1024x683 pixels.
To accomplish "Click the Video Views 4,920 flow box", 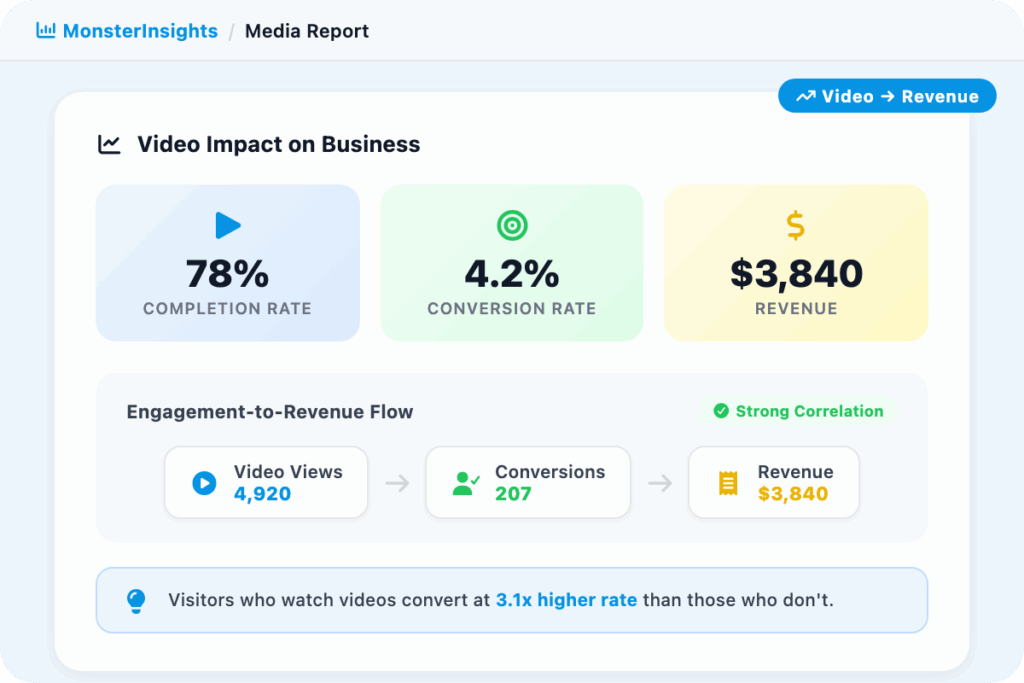I will coord(266,483).
